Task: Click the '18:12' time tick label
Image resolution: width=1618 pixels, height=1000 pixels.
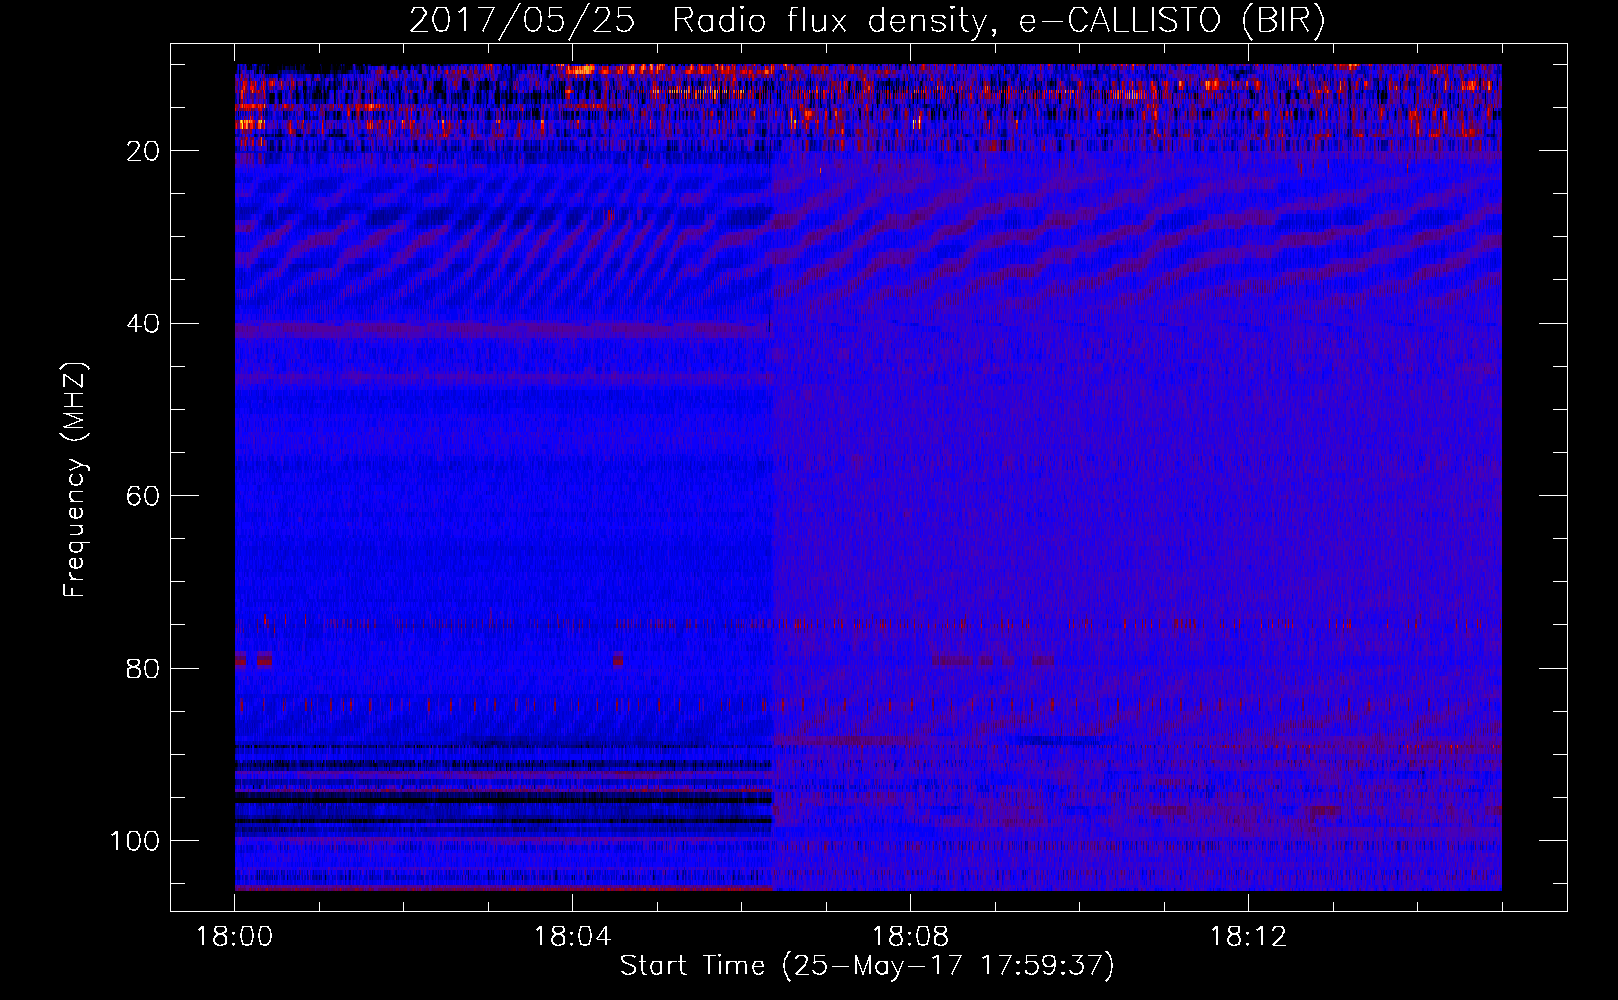Action: point(1248,937)
